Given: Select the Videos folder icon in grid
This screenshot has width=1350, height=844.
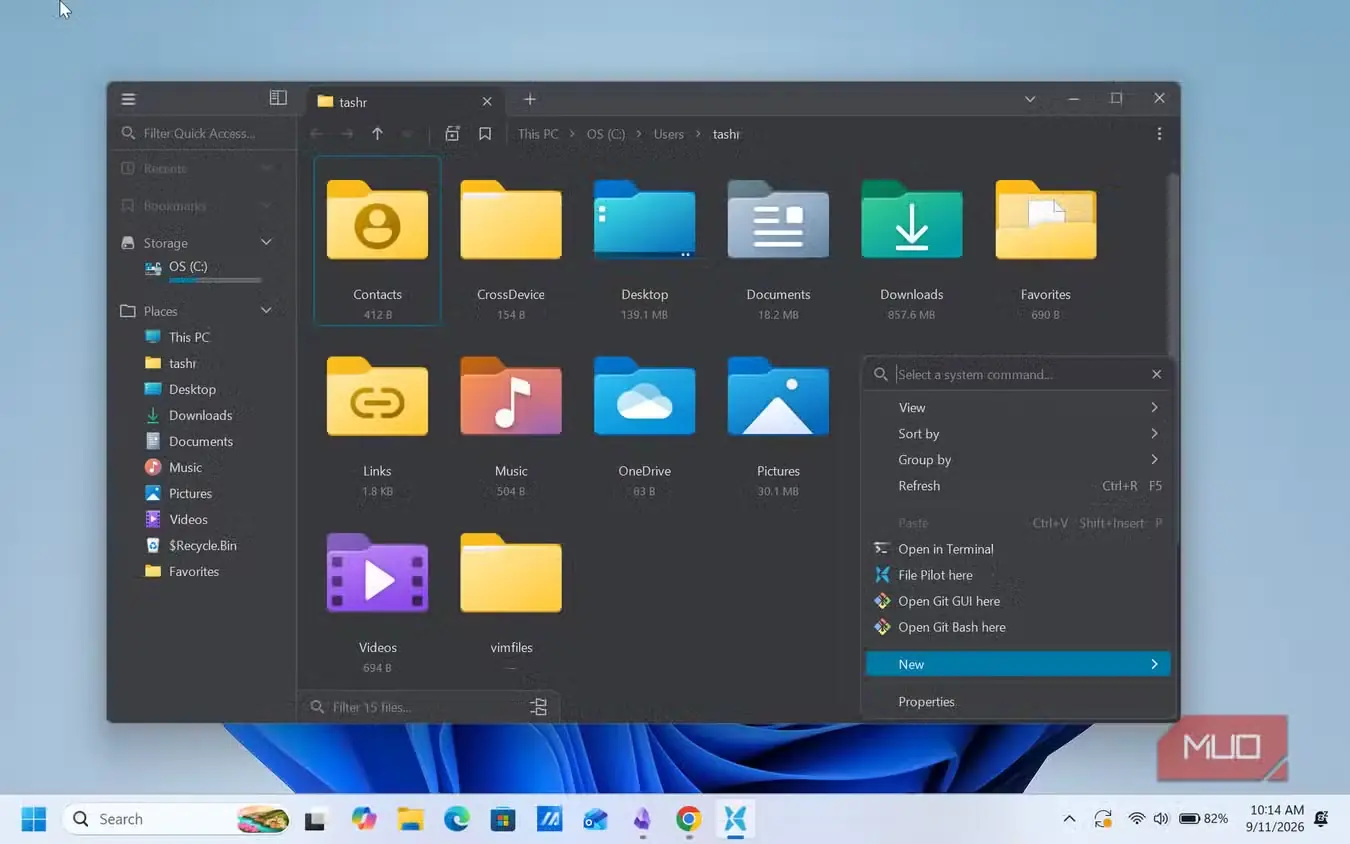Looking at the screenshot, I should click(x=377, y=574).
